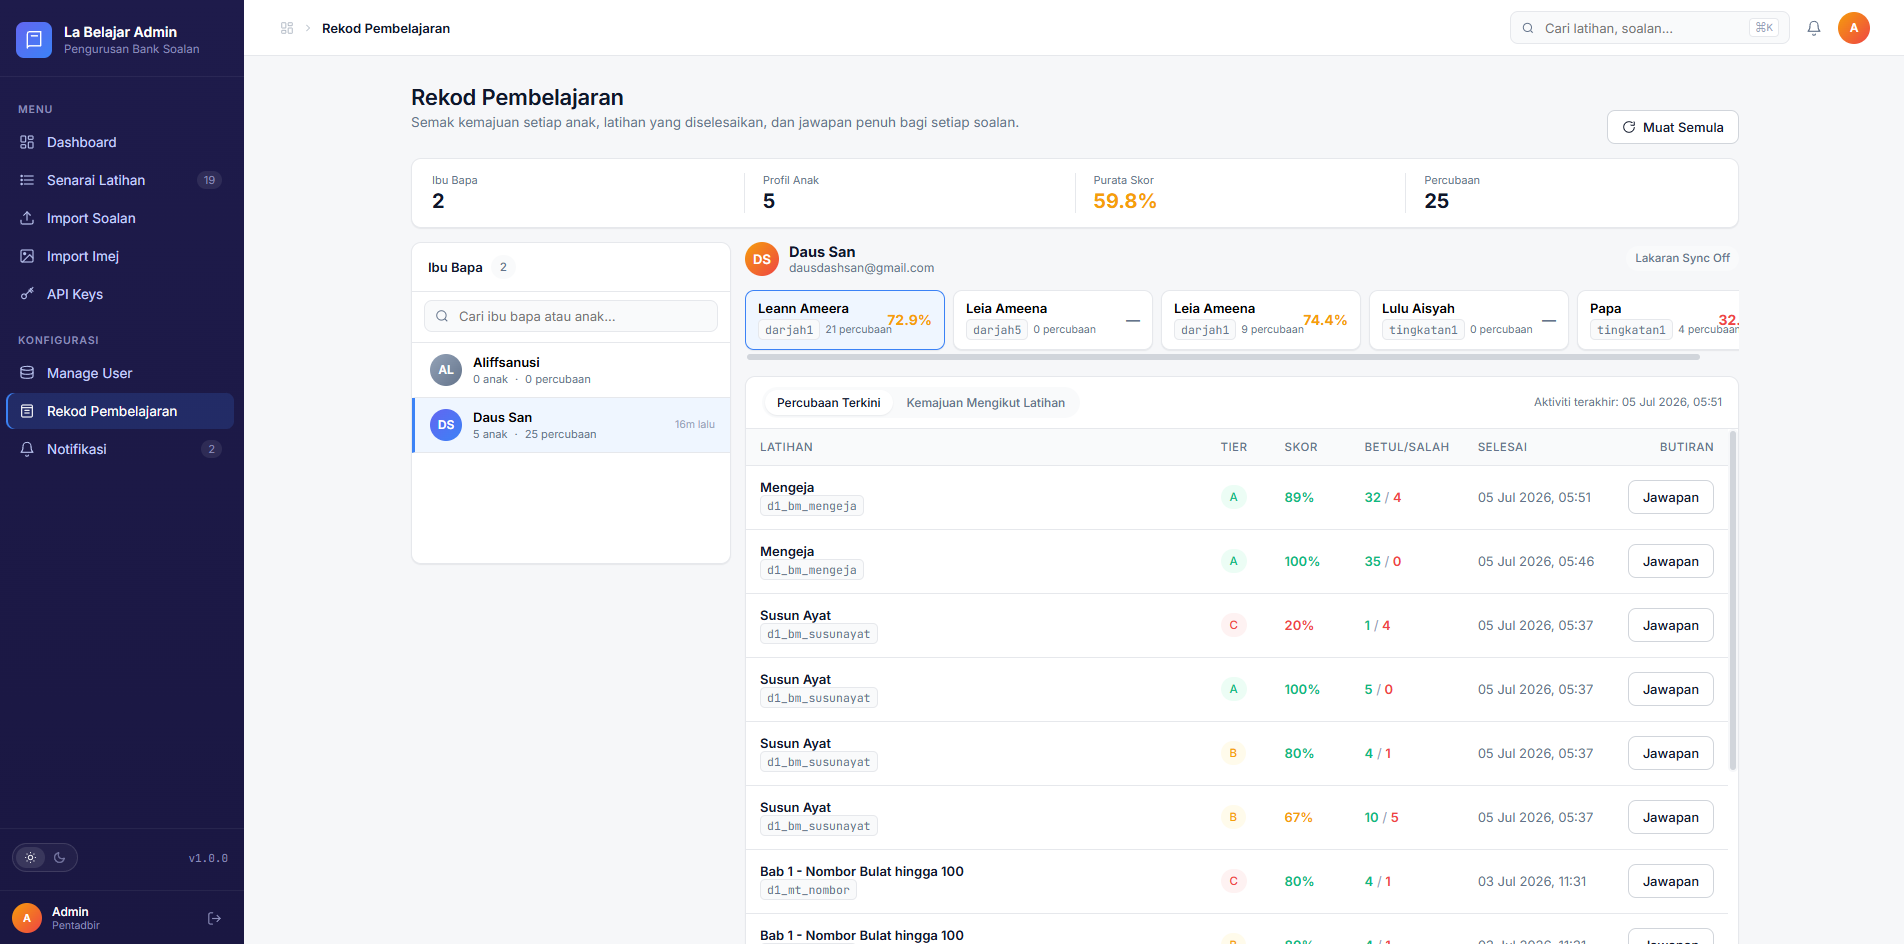Select the Papa child card
1904x944 pixels.
pos(1659,320)
